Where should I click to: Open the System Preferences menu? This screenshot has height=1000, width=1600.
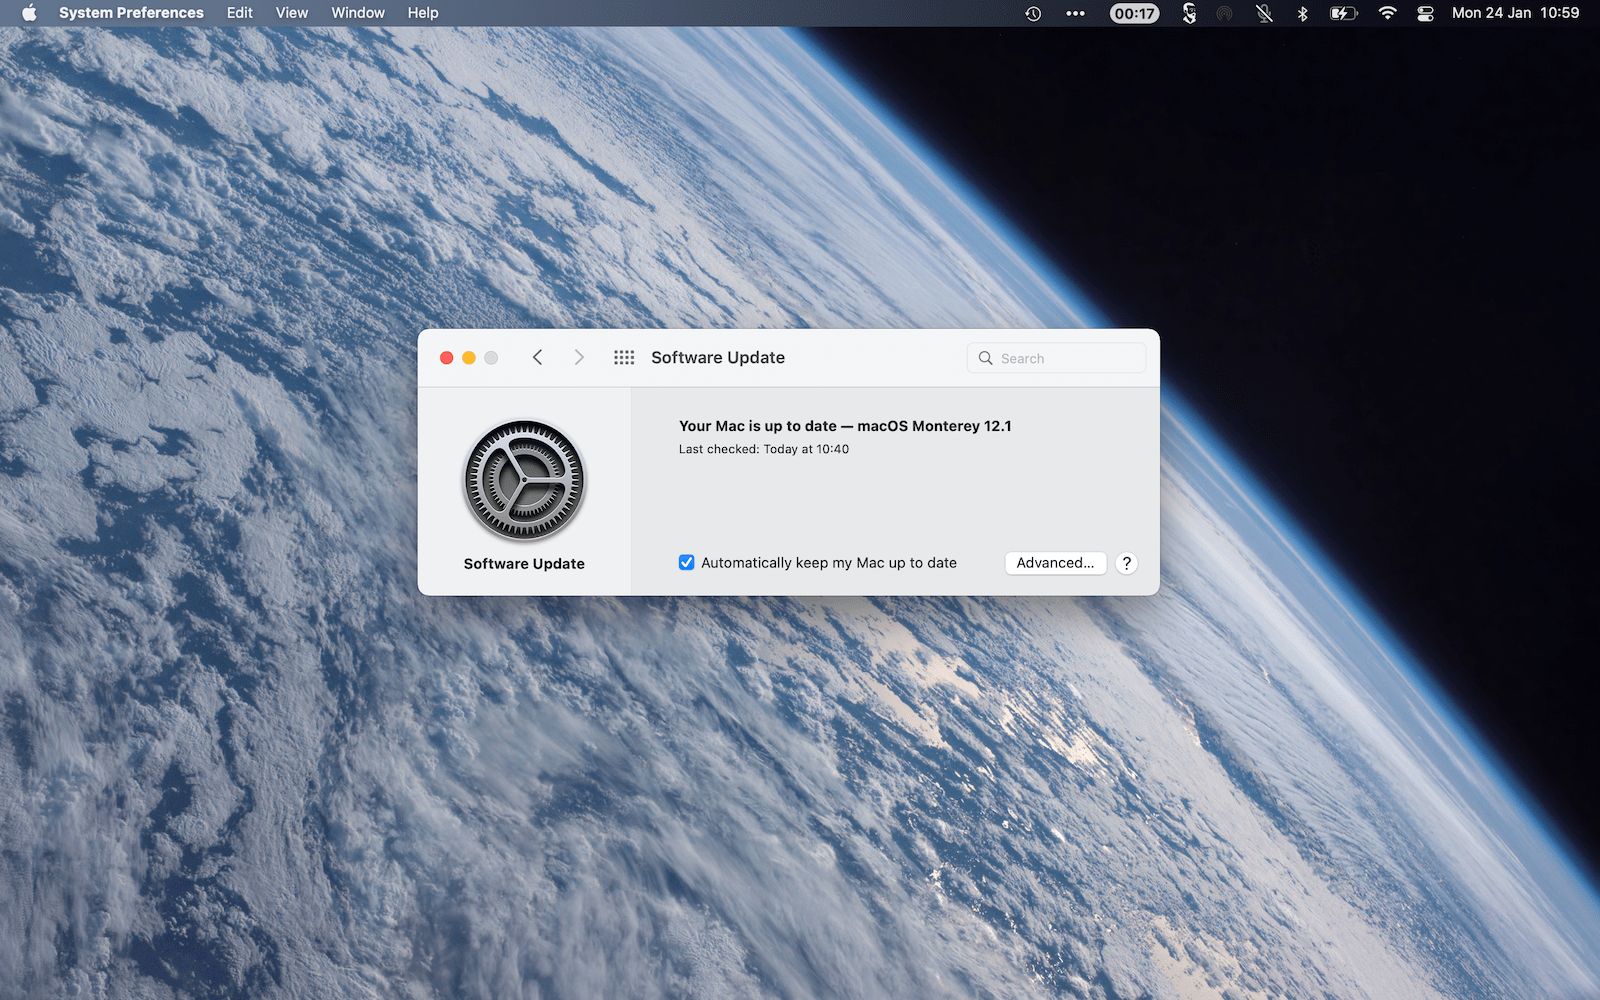[131, 13]
